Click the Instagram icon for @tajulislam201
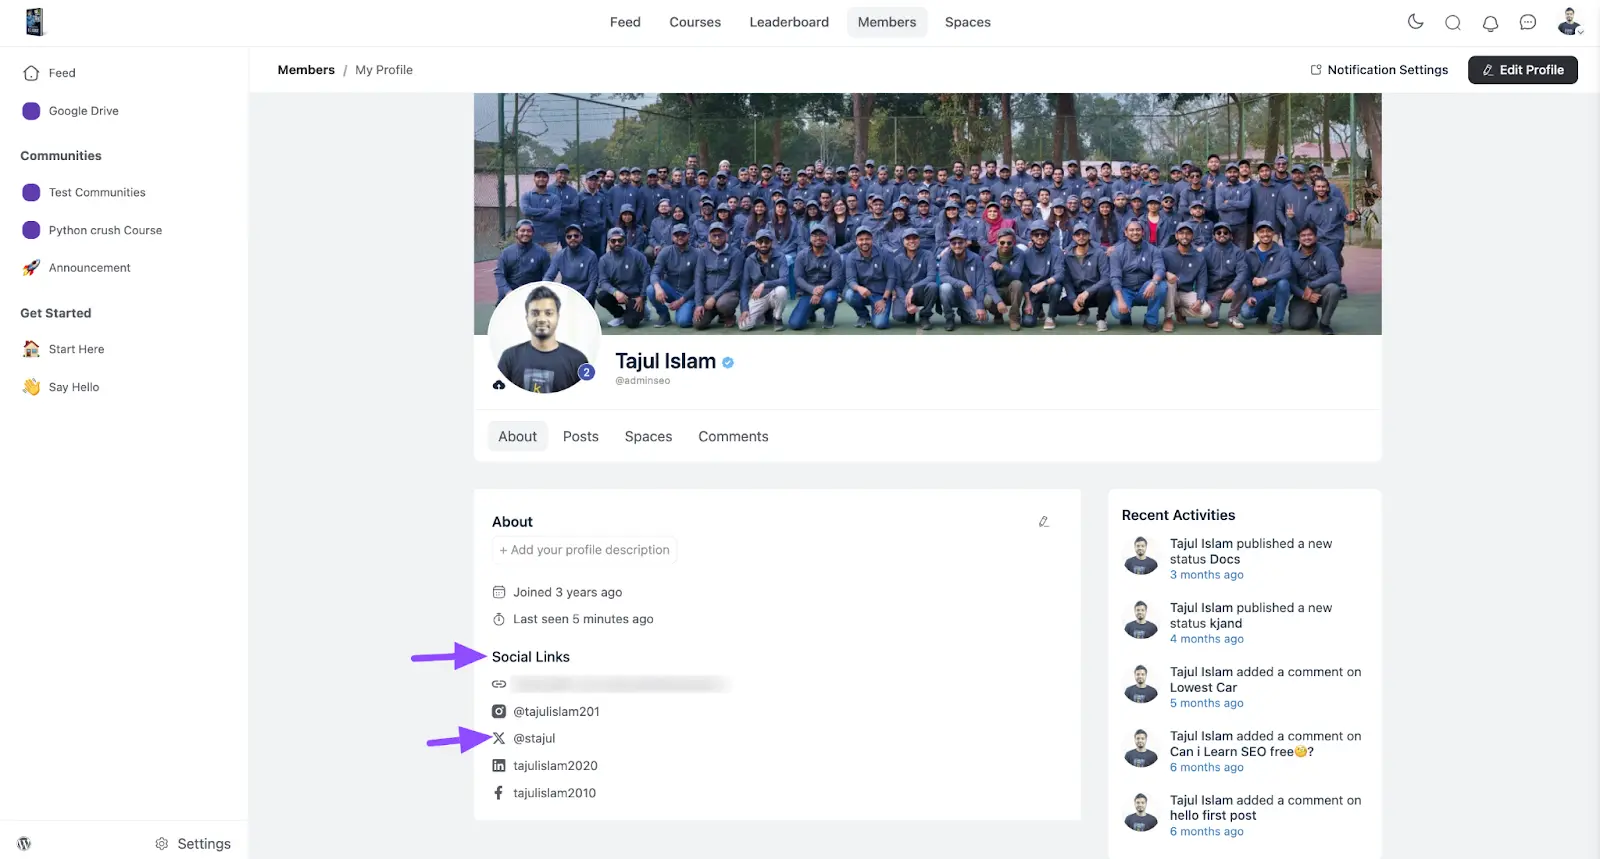The width and height of the screenshot is (1600, 859). coord(499,712)
